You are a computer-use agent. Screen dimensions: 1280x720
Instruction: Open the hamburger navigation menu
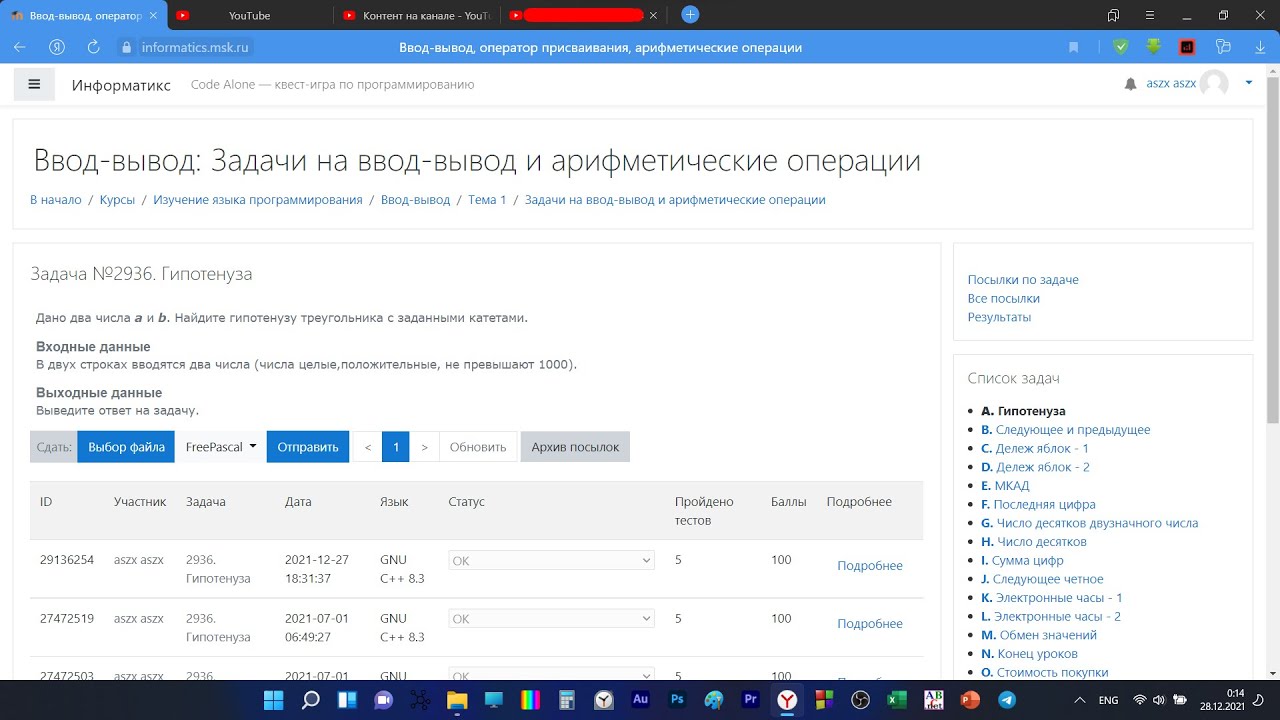coord(34,85)
